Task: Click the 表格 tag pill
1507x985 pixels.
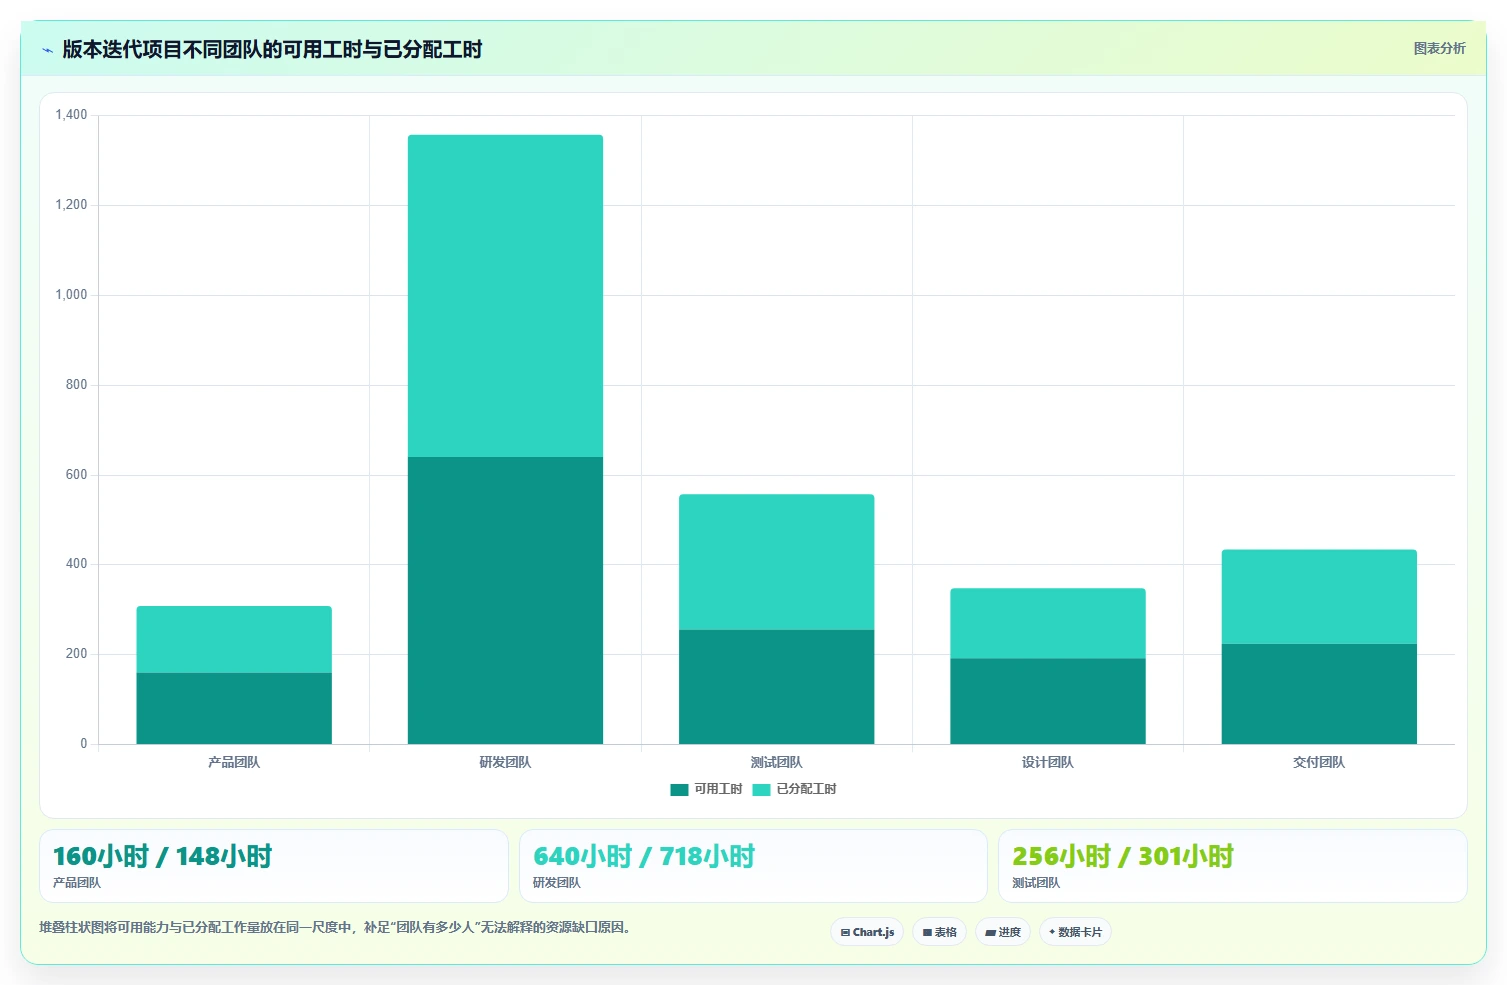Action: [939, 932]
